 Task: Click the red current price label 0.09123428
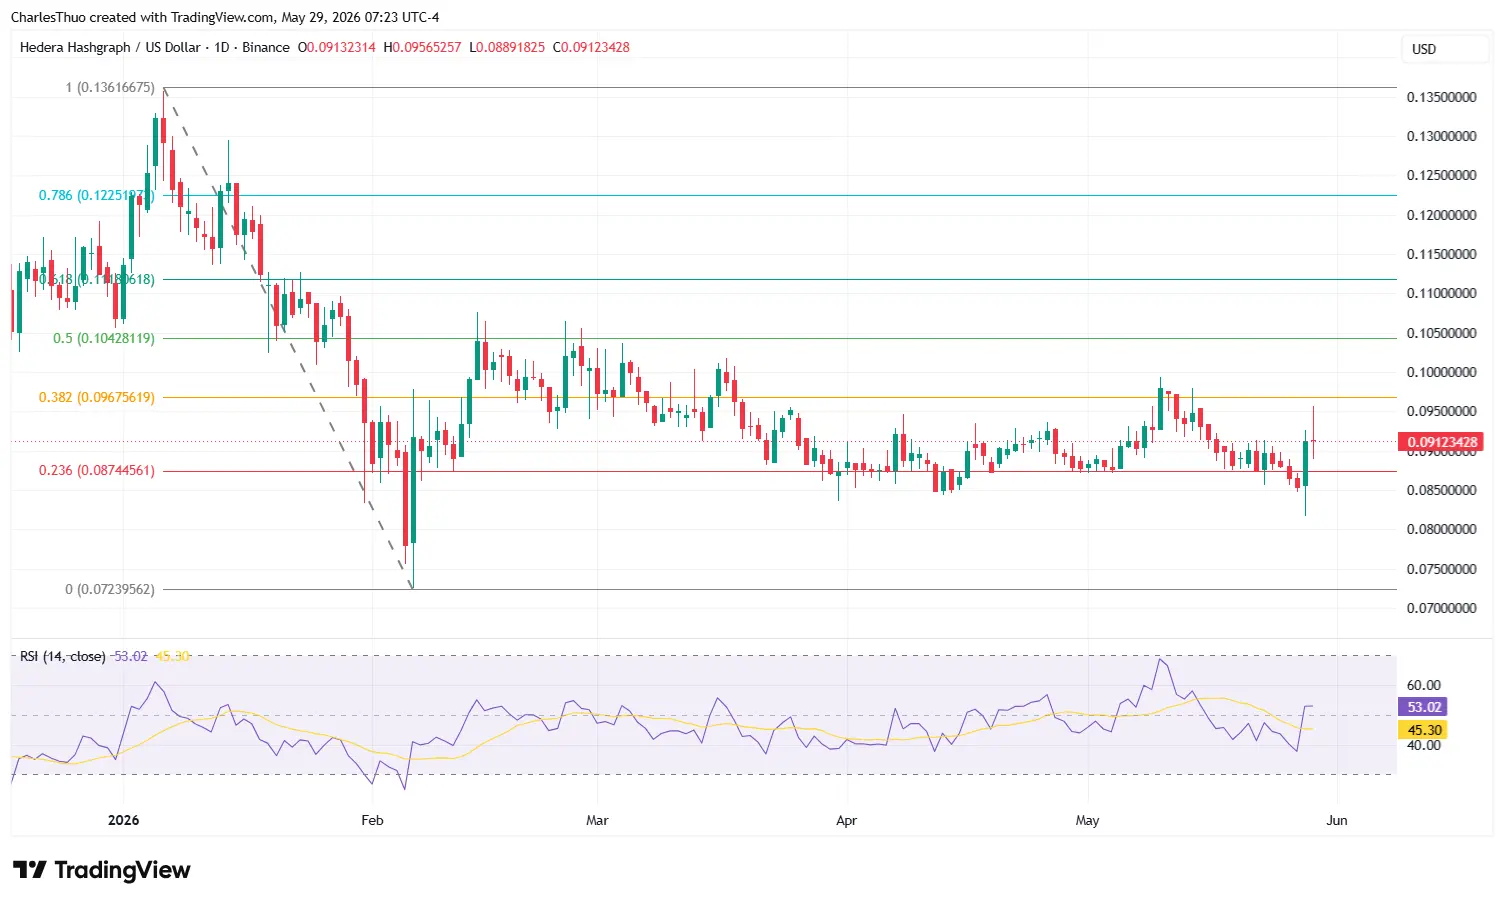[x=1441, y=442]
